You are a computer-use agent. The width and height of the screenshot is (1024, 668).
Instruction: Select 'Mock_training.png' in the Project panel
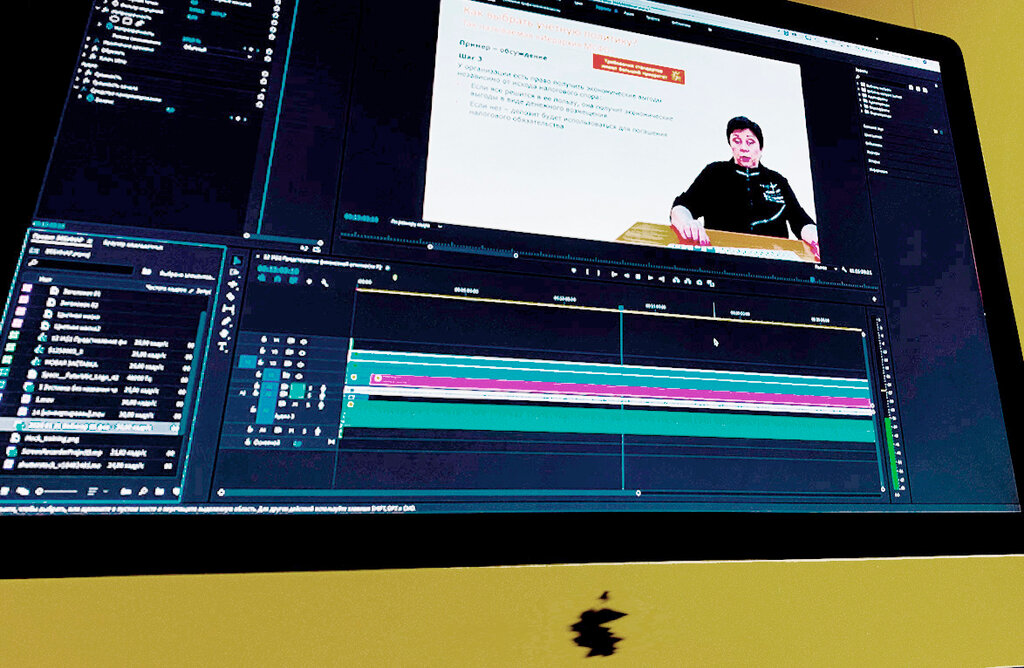(x=52, y=439)
